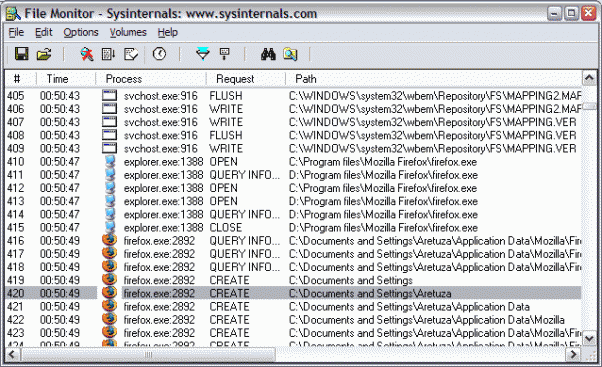Viewport: 602px width, 367px height.
Task: Click the Explorer jump folder-magnifier icon
Action: pyautogui.click(x=290, y=54)
